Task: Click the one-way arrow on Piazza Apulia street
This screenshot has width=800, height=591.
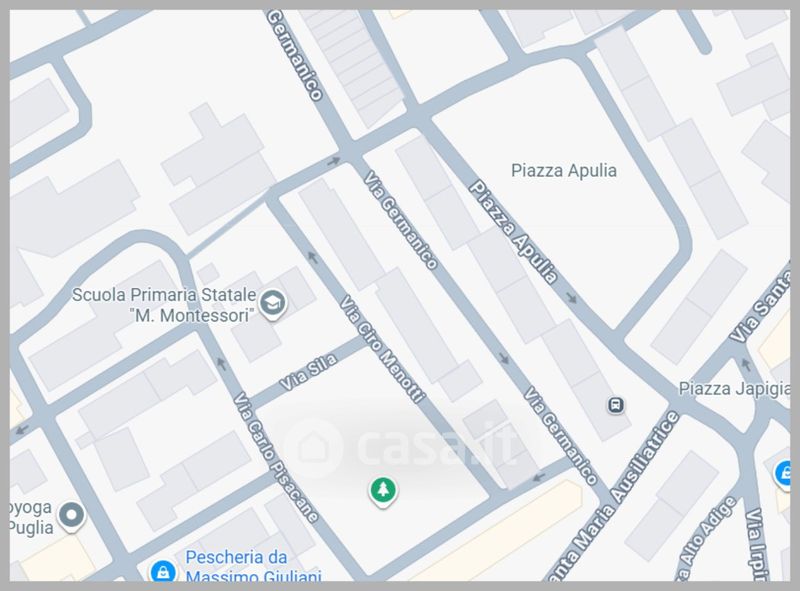Action: pos(571,298)
